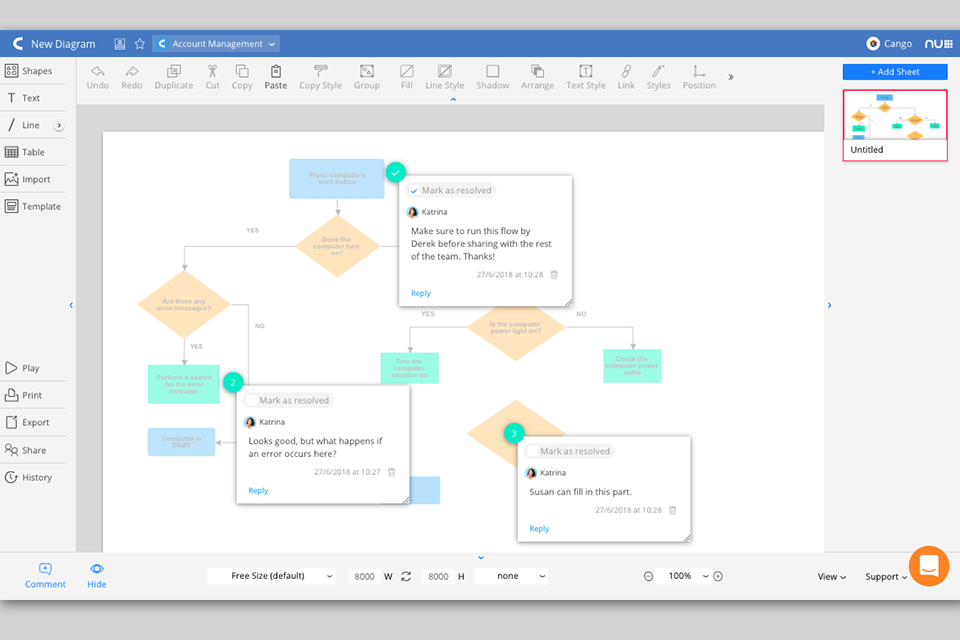Open the Arrange toolbar tool

537,77
